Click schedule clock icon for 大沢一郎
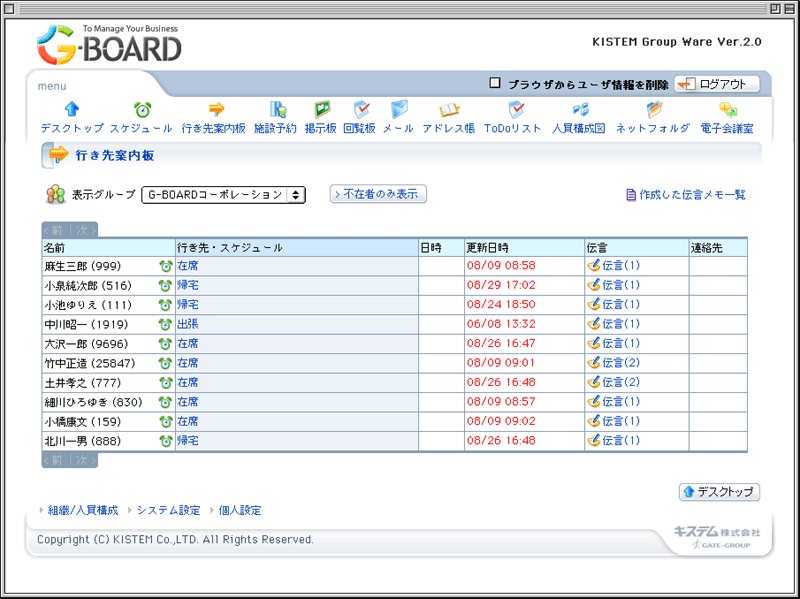800x599 pixels. point(165,344)
